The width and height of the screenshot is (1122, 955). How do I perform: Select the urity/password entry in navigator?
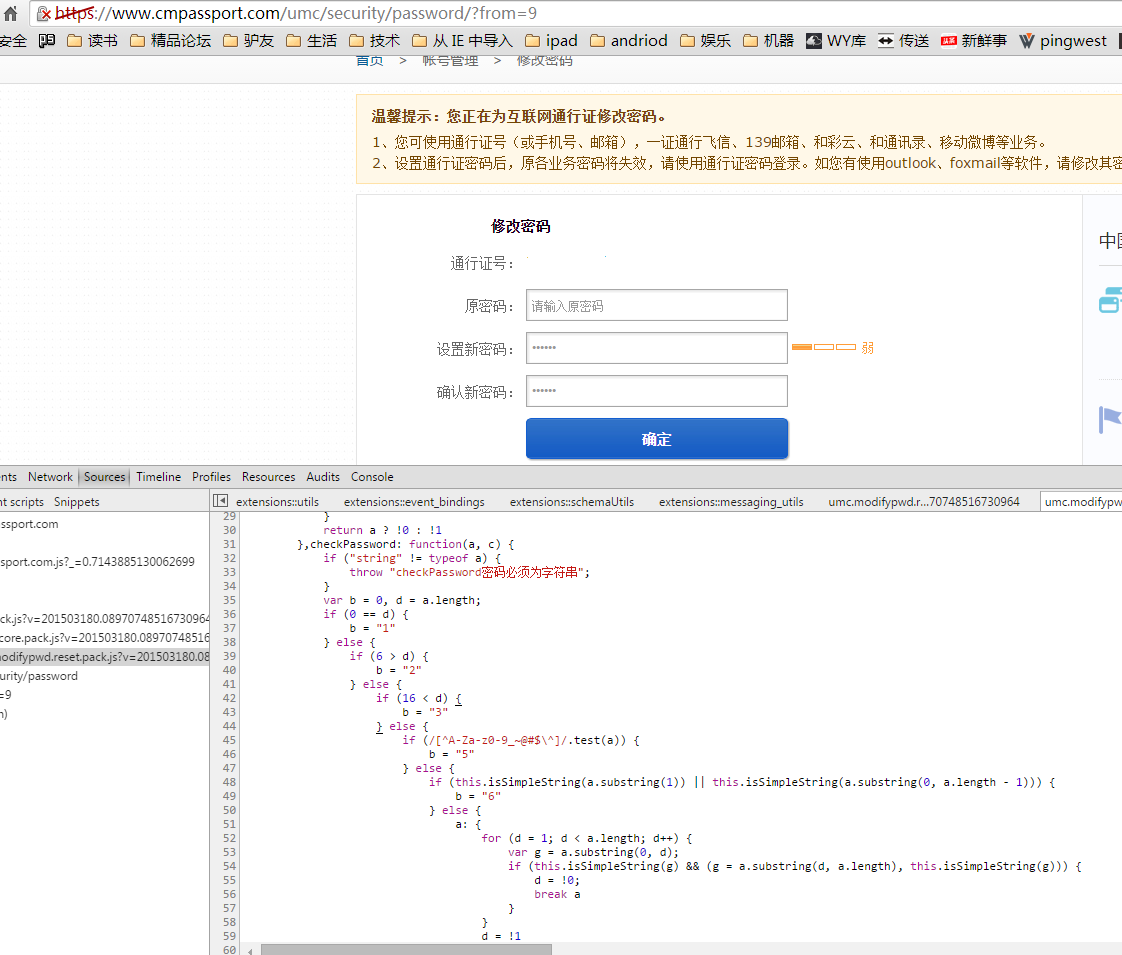point(39,676)
